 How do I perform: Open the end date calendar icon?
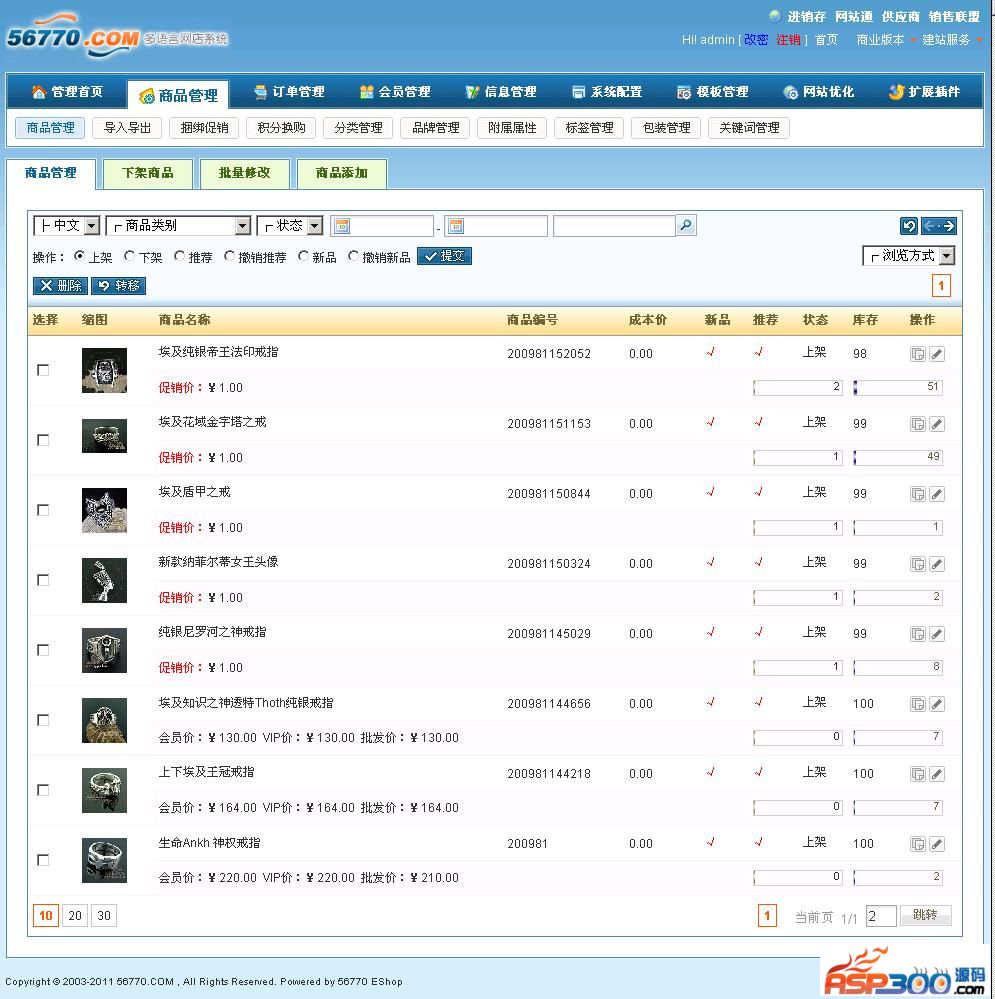pos(456,226)
